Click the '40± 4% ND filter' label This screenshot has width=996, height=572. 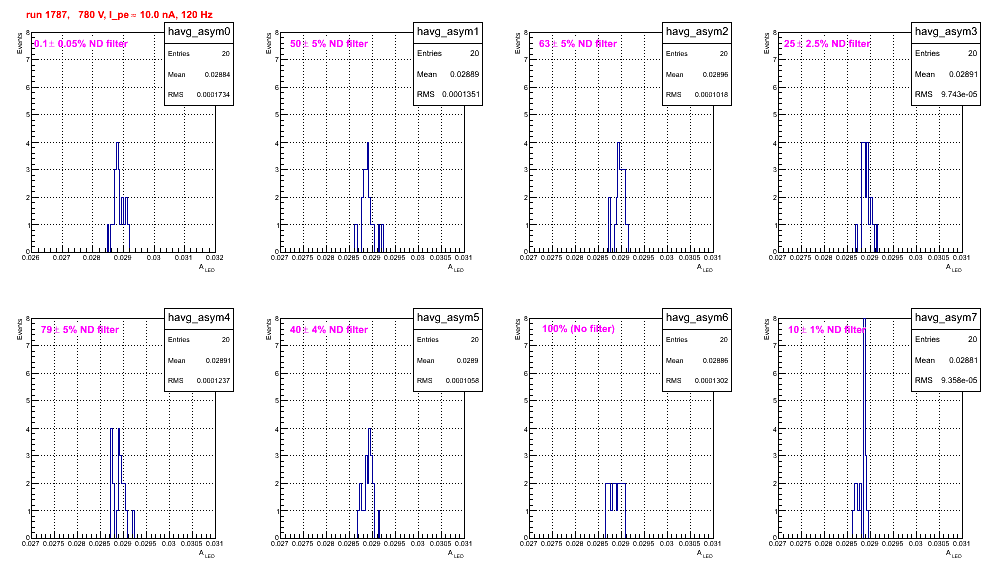(329, 330)
